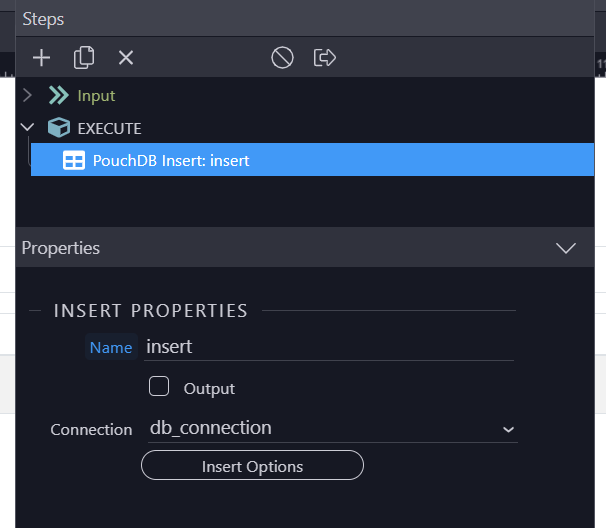
Task: Click the EXECUTE cube icon
Action: tap(59, 128)
